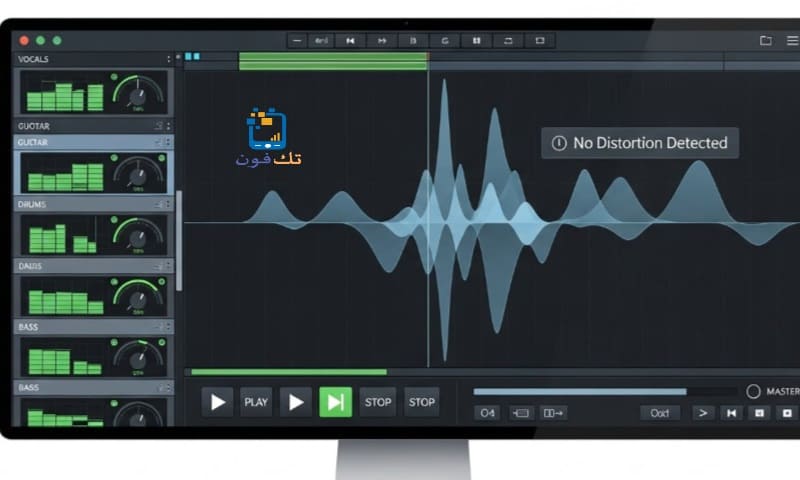Open the grid view icon in top toolbar
This screenshot has height=480, width=800.
click(477, 41)
